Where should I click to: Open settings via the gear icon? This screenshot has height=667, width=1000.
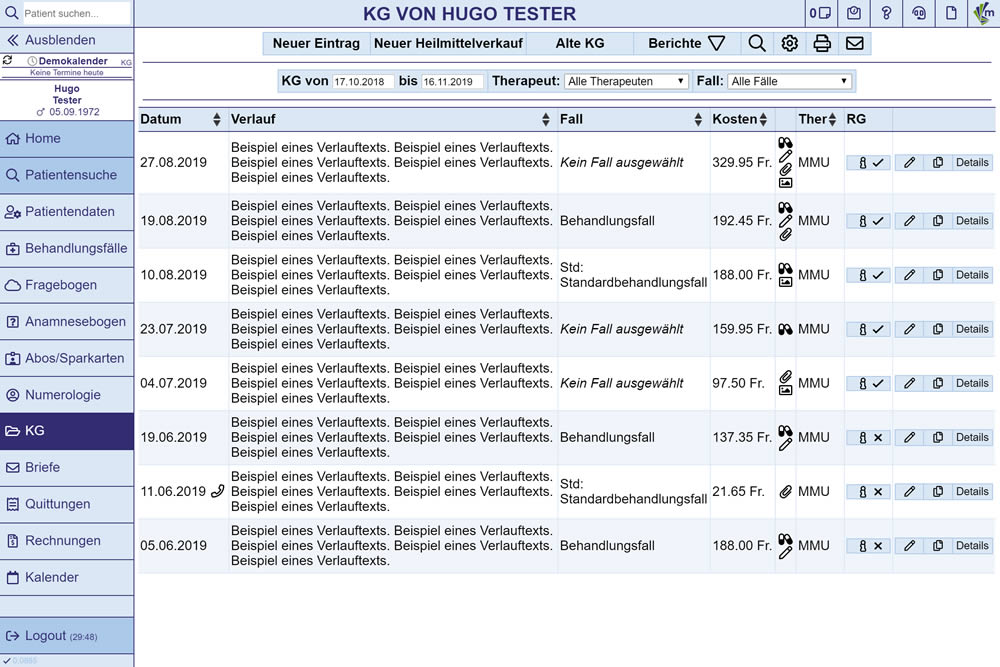789,43
